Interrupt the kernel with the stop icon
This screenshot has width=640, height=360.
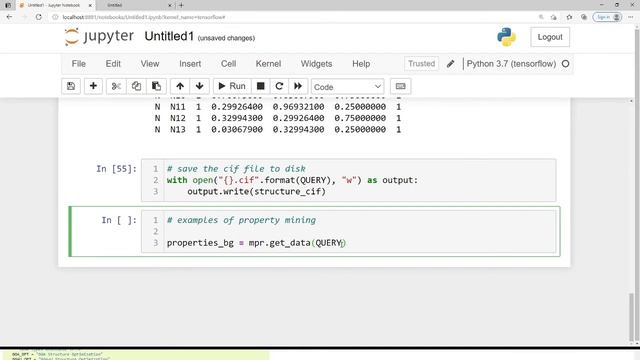click(x=260, y=86)
